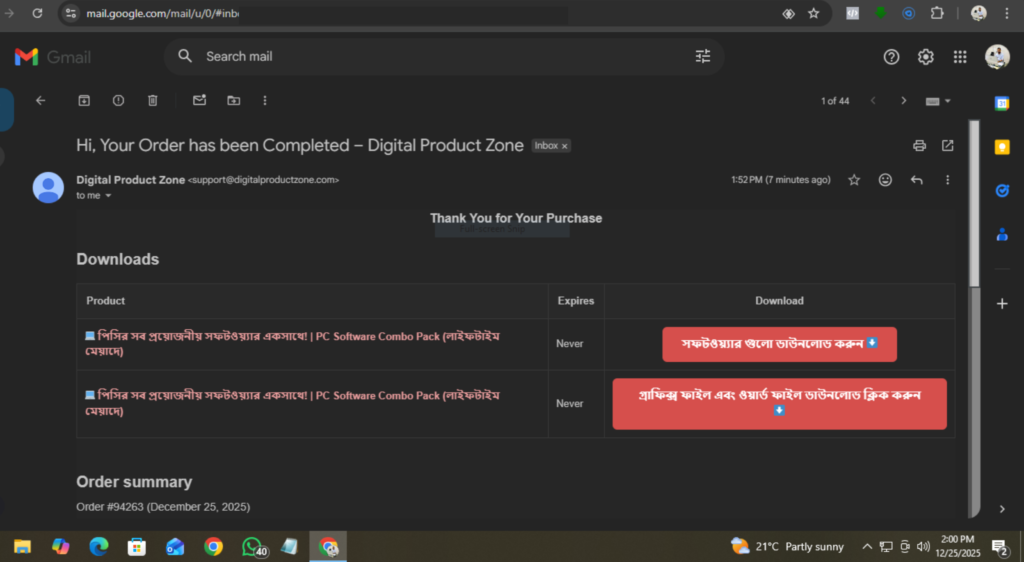
Task: Open the message's three-dot More menu
Action: tap(947, 180)
